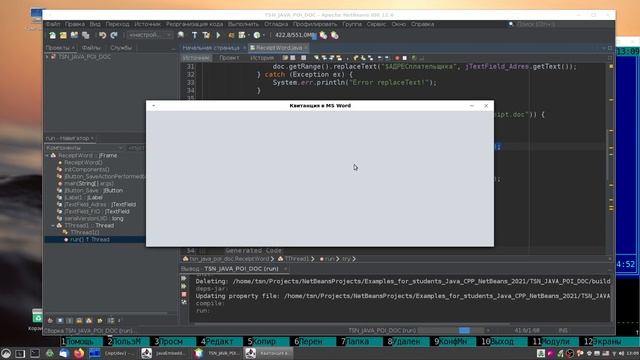
Task: Click the New File toolbar icon
Action: [52, 36]
